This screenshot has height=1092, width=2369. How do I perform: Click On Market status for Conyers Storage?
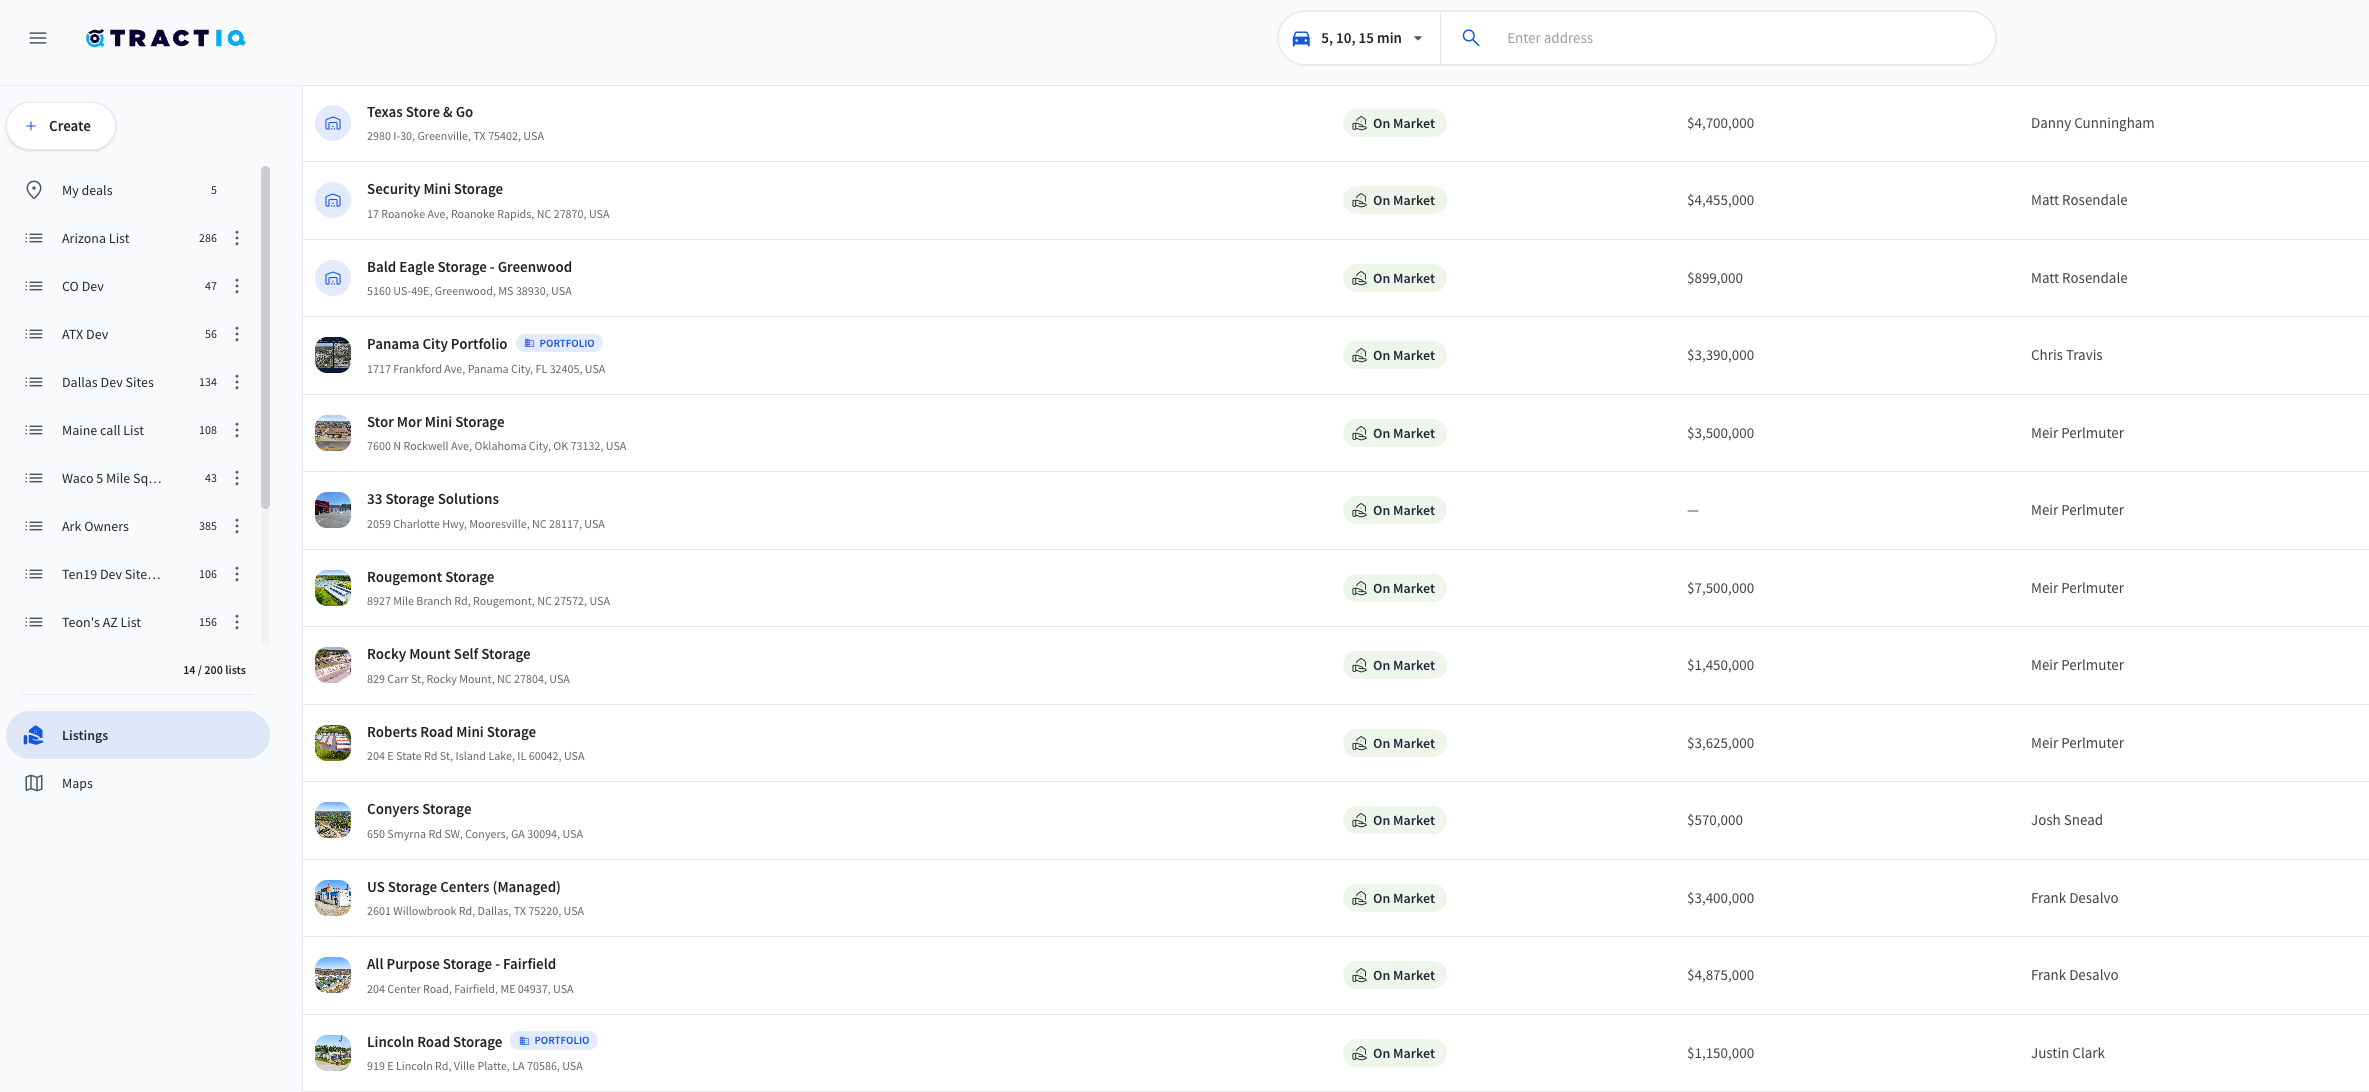click(1394, 820)
